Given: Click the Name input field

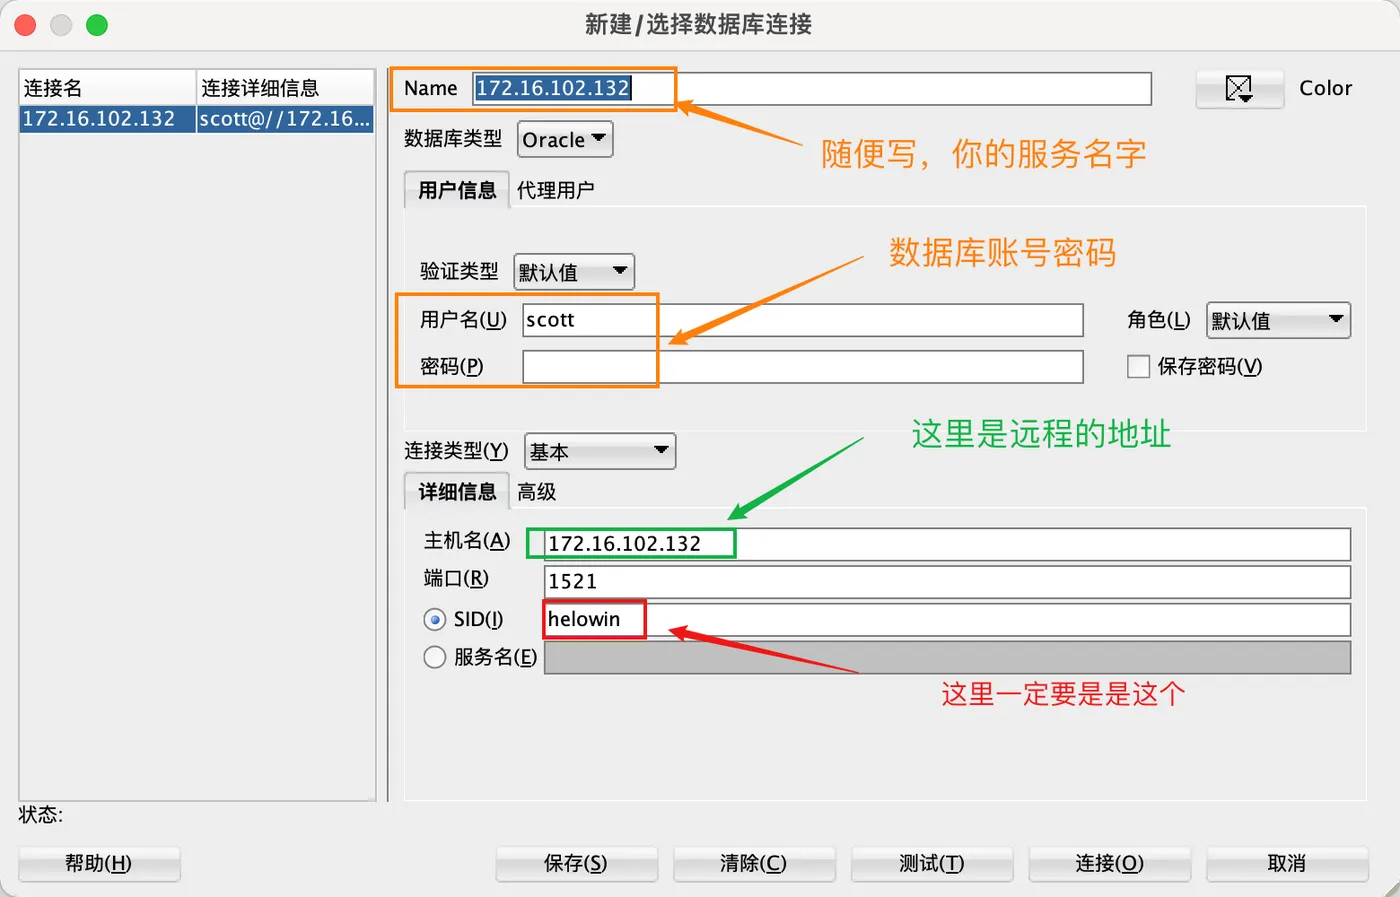Looking at the screenshot, I should click(x=812, y=88).
